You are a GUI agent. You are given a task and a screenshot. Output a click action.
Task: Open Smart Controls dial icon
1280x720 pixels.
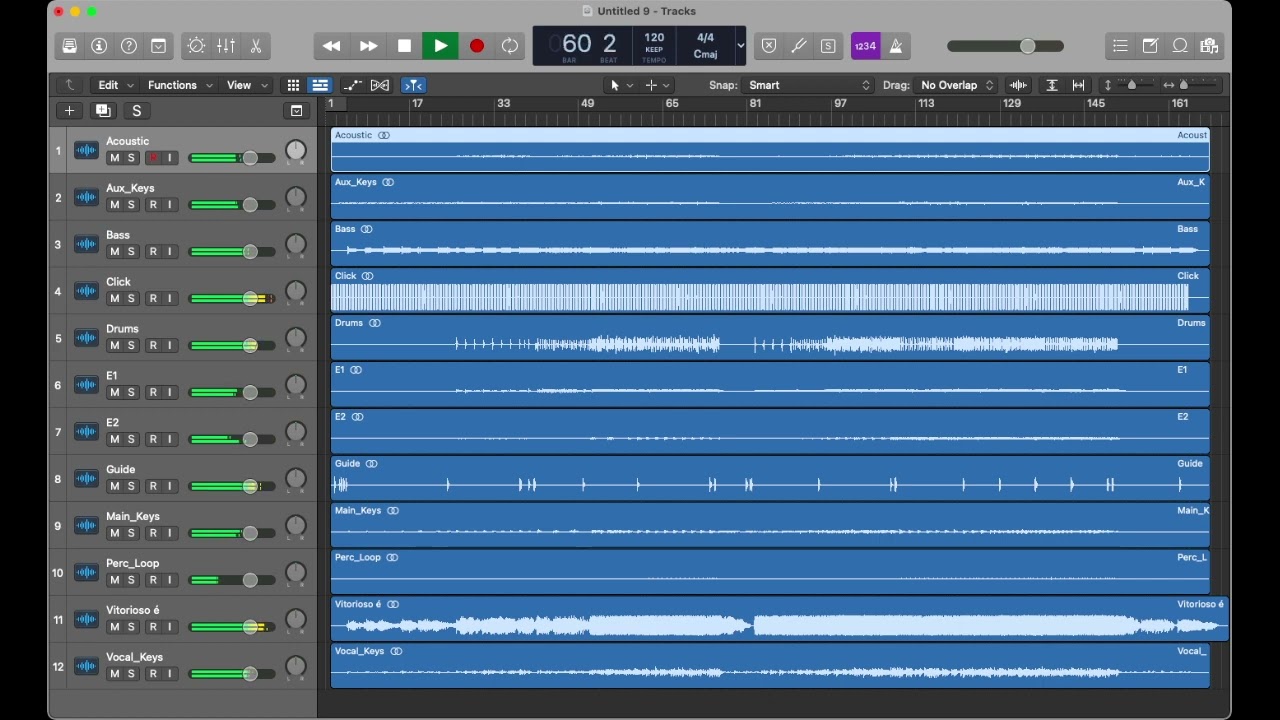pyautogui.click(x=196, y=46)
